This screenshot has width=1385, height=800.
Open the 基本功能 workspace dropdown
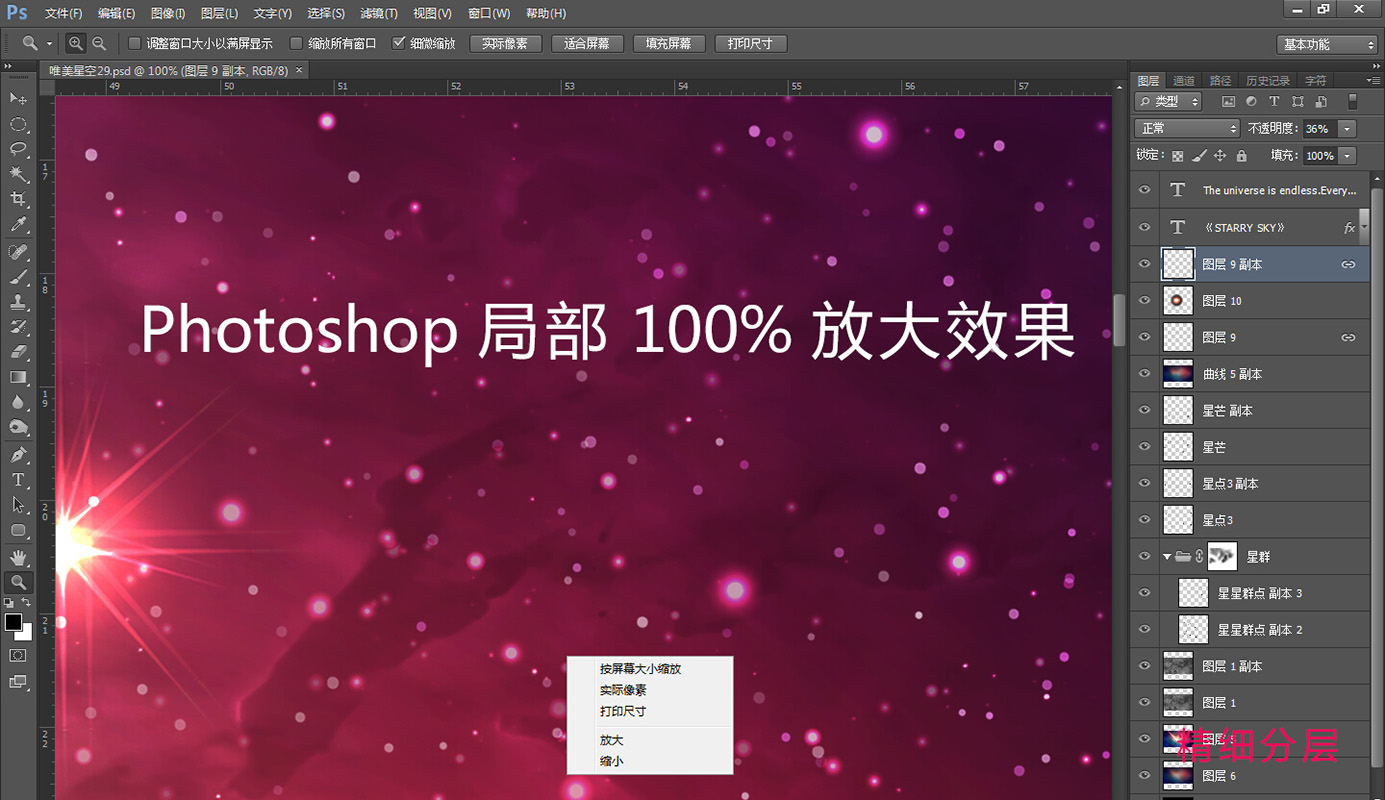tap(1328, 45)
